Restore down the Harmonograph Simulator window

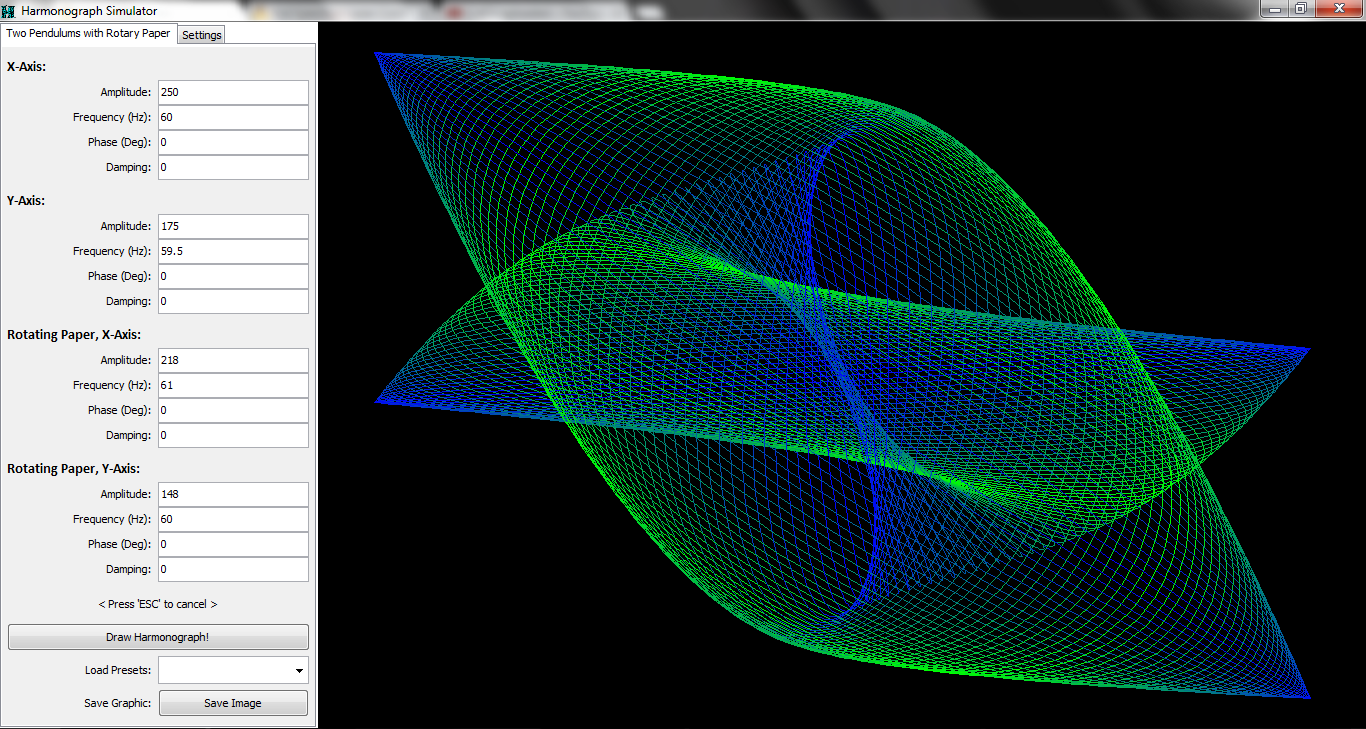point(1300,8)
